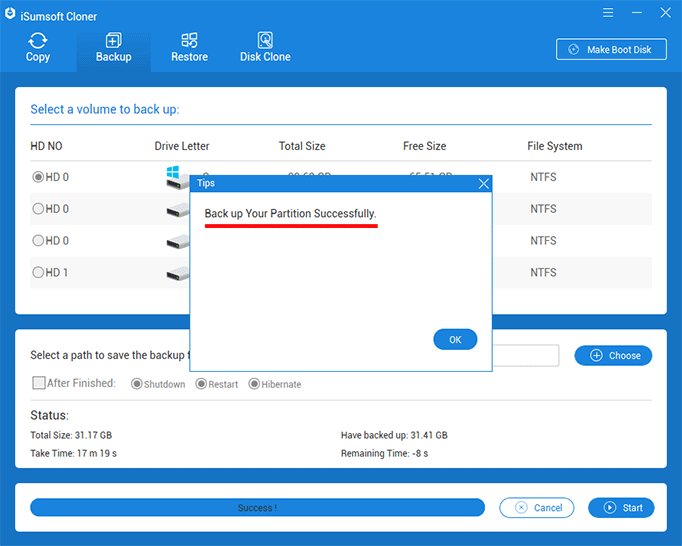
Task: Click the 'Remaining Time: -8 s' text
Action: pos(384,453)
